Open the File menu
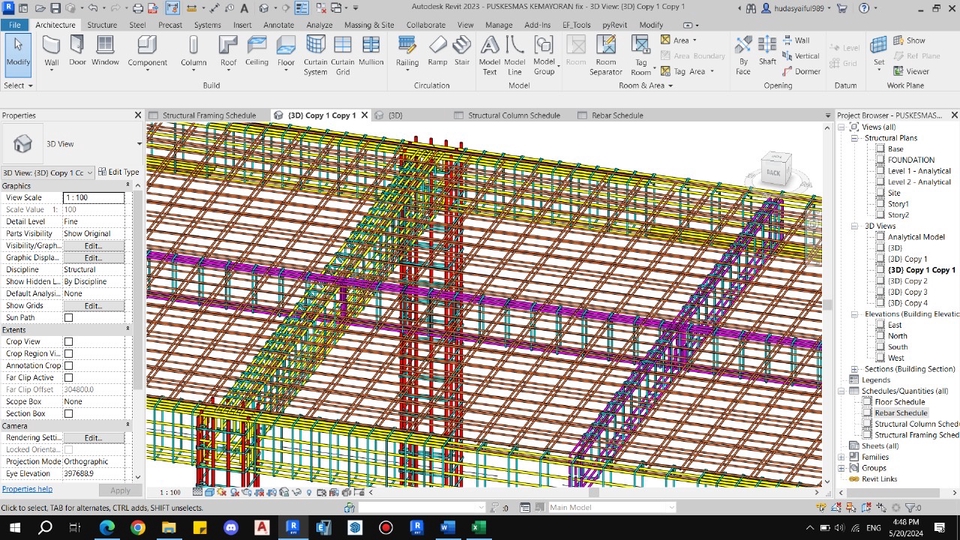The height and width of the screenshot is (540, 960). (15, 25)
